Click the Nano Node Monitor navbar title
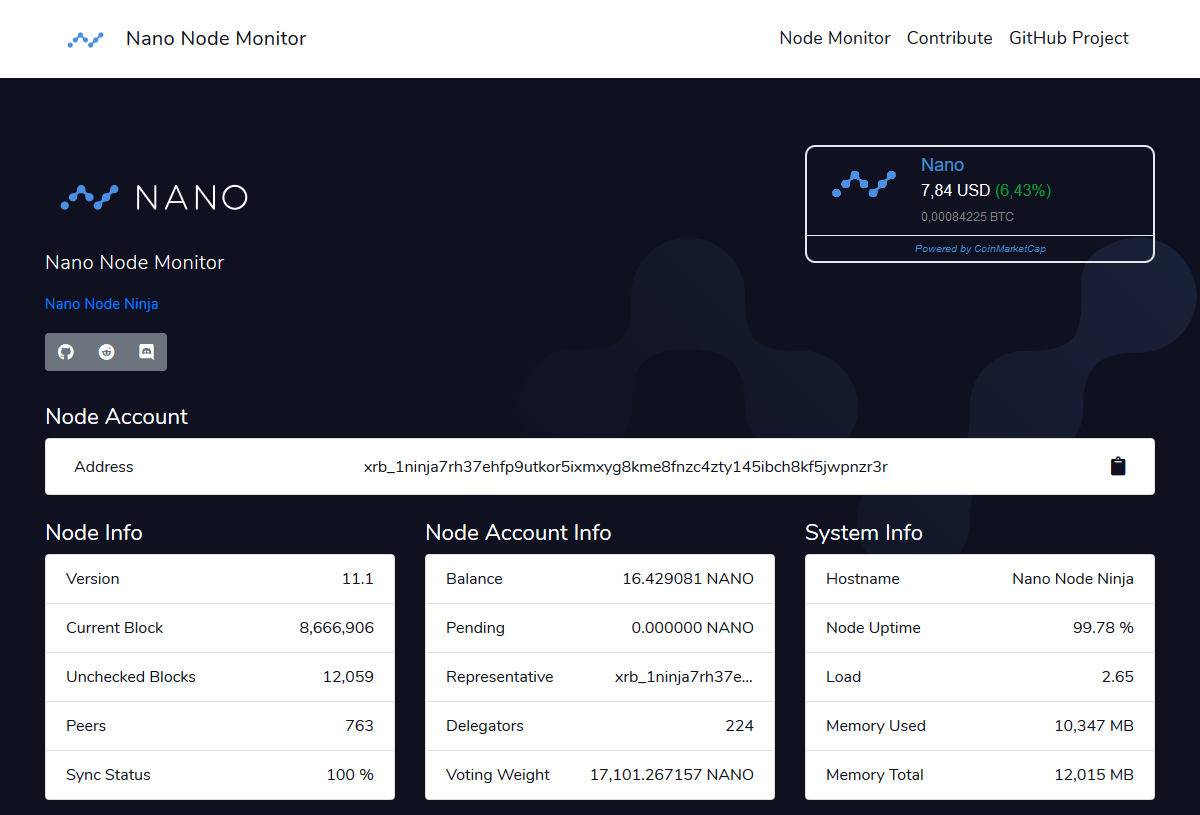This screenshot has width=1200, height=815. point(216,39)
